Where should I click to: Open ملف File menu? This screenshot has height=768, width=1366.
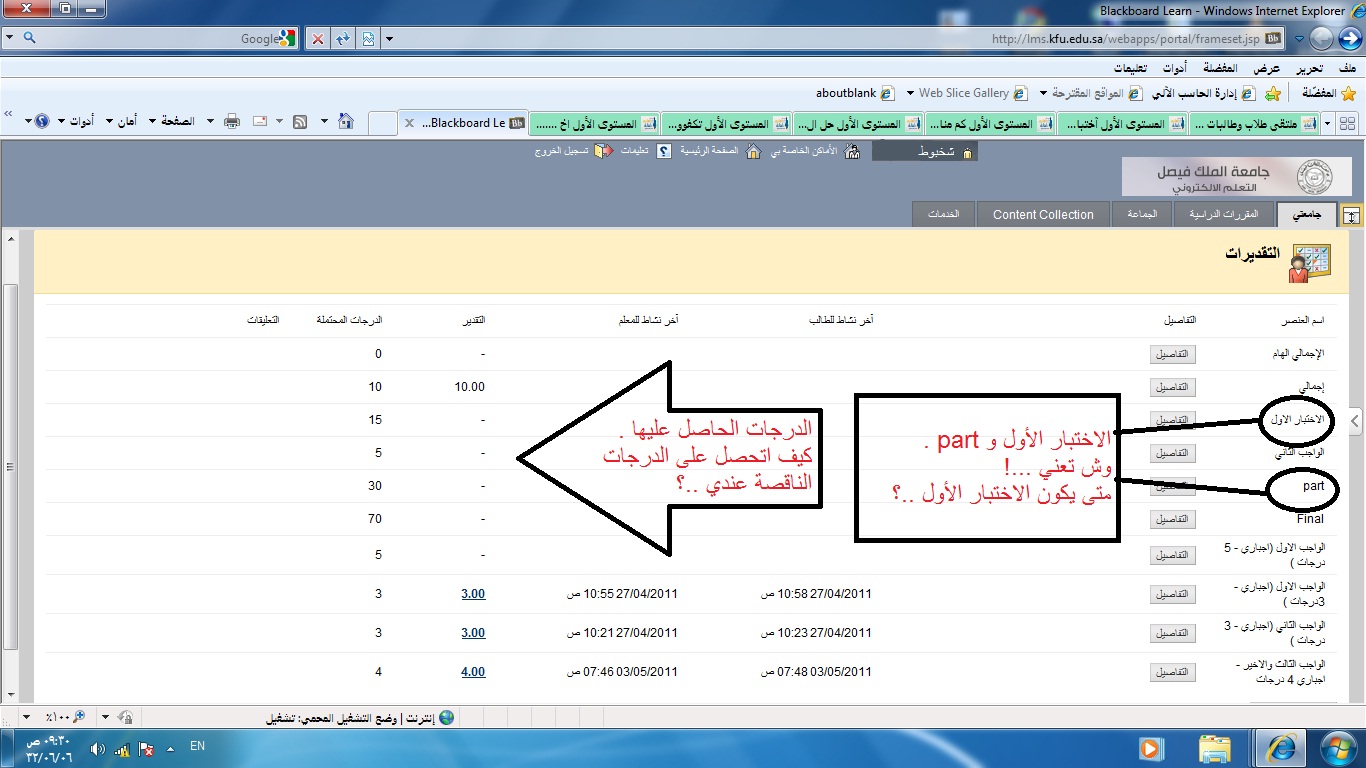(1347, 68)
